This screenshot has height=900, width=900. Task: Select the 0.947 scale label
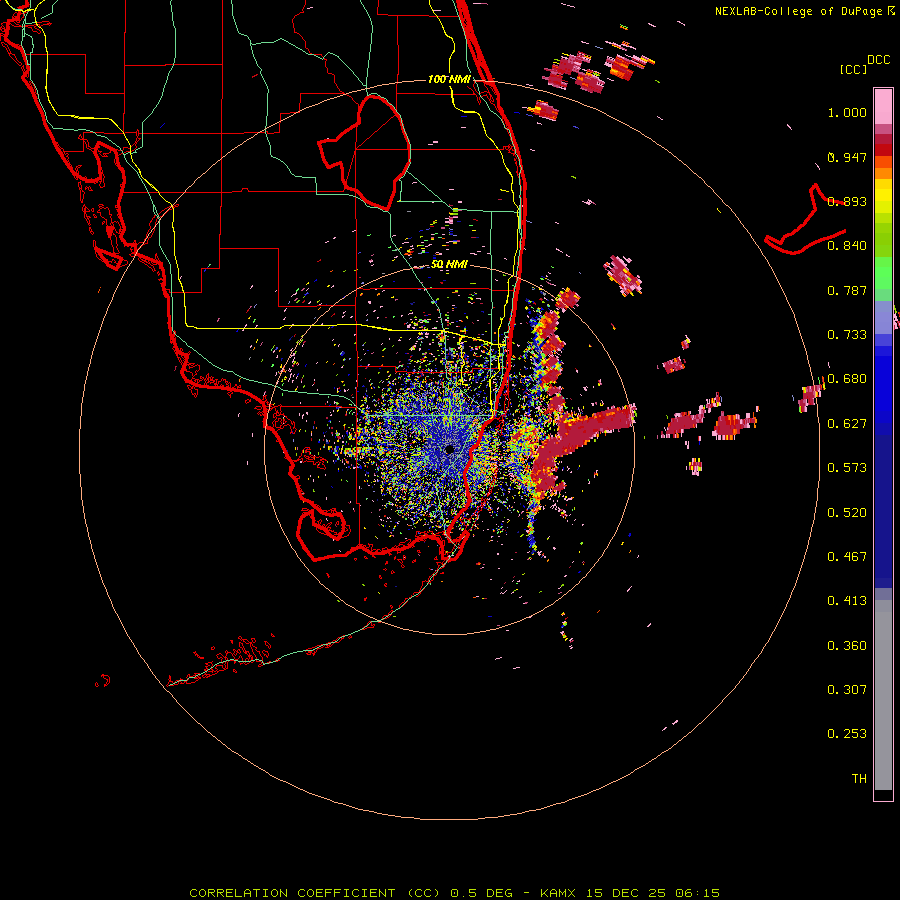click(847, 157)
